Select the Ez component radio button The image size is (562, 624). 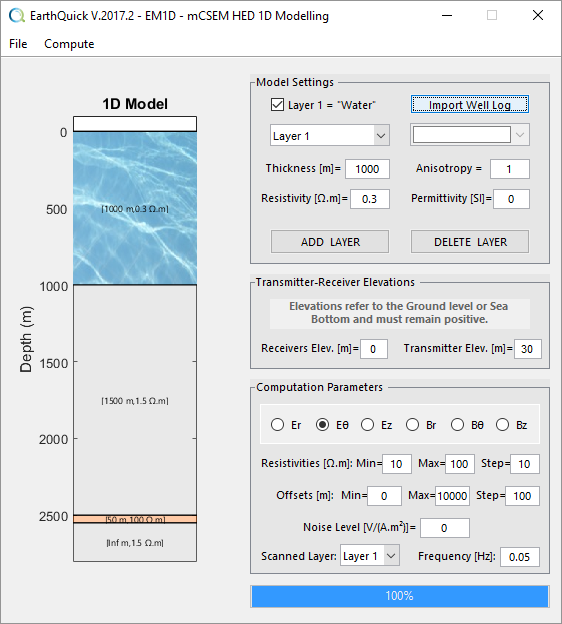click(x=367, y=425)
